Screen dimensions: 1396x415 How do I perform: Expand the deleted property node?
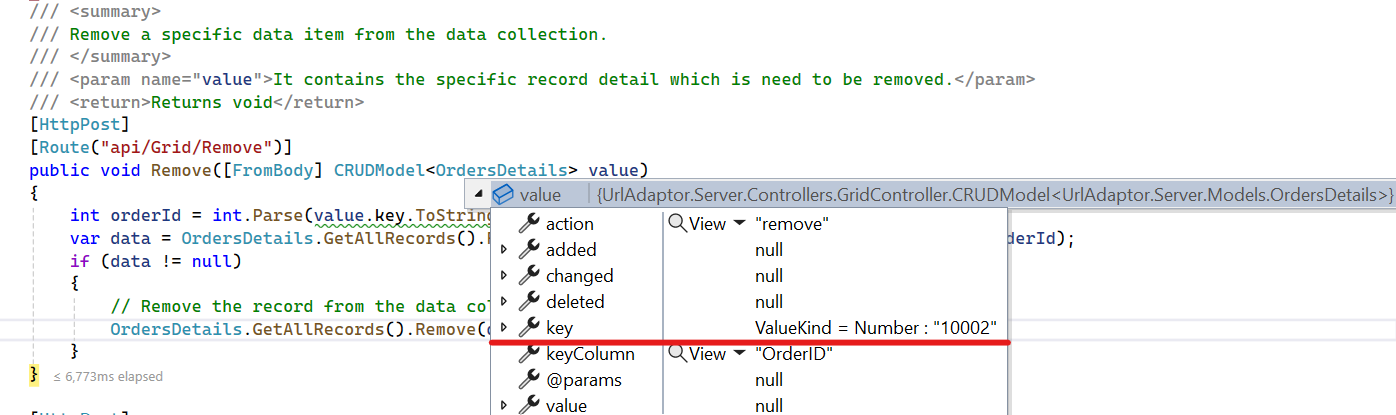tap(503, 302)
